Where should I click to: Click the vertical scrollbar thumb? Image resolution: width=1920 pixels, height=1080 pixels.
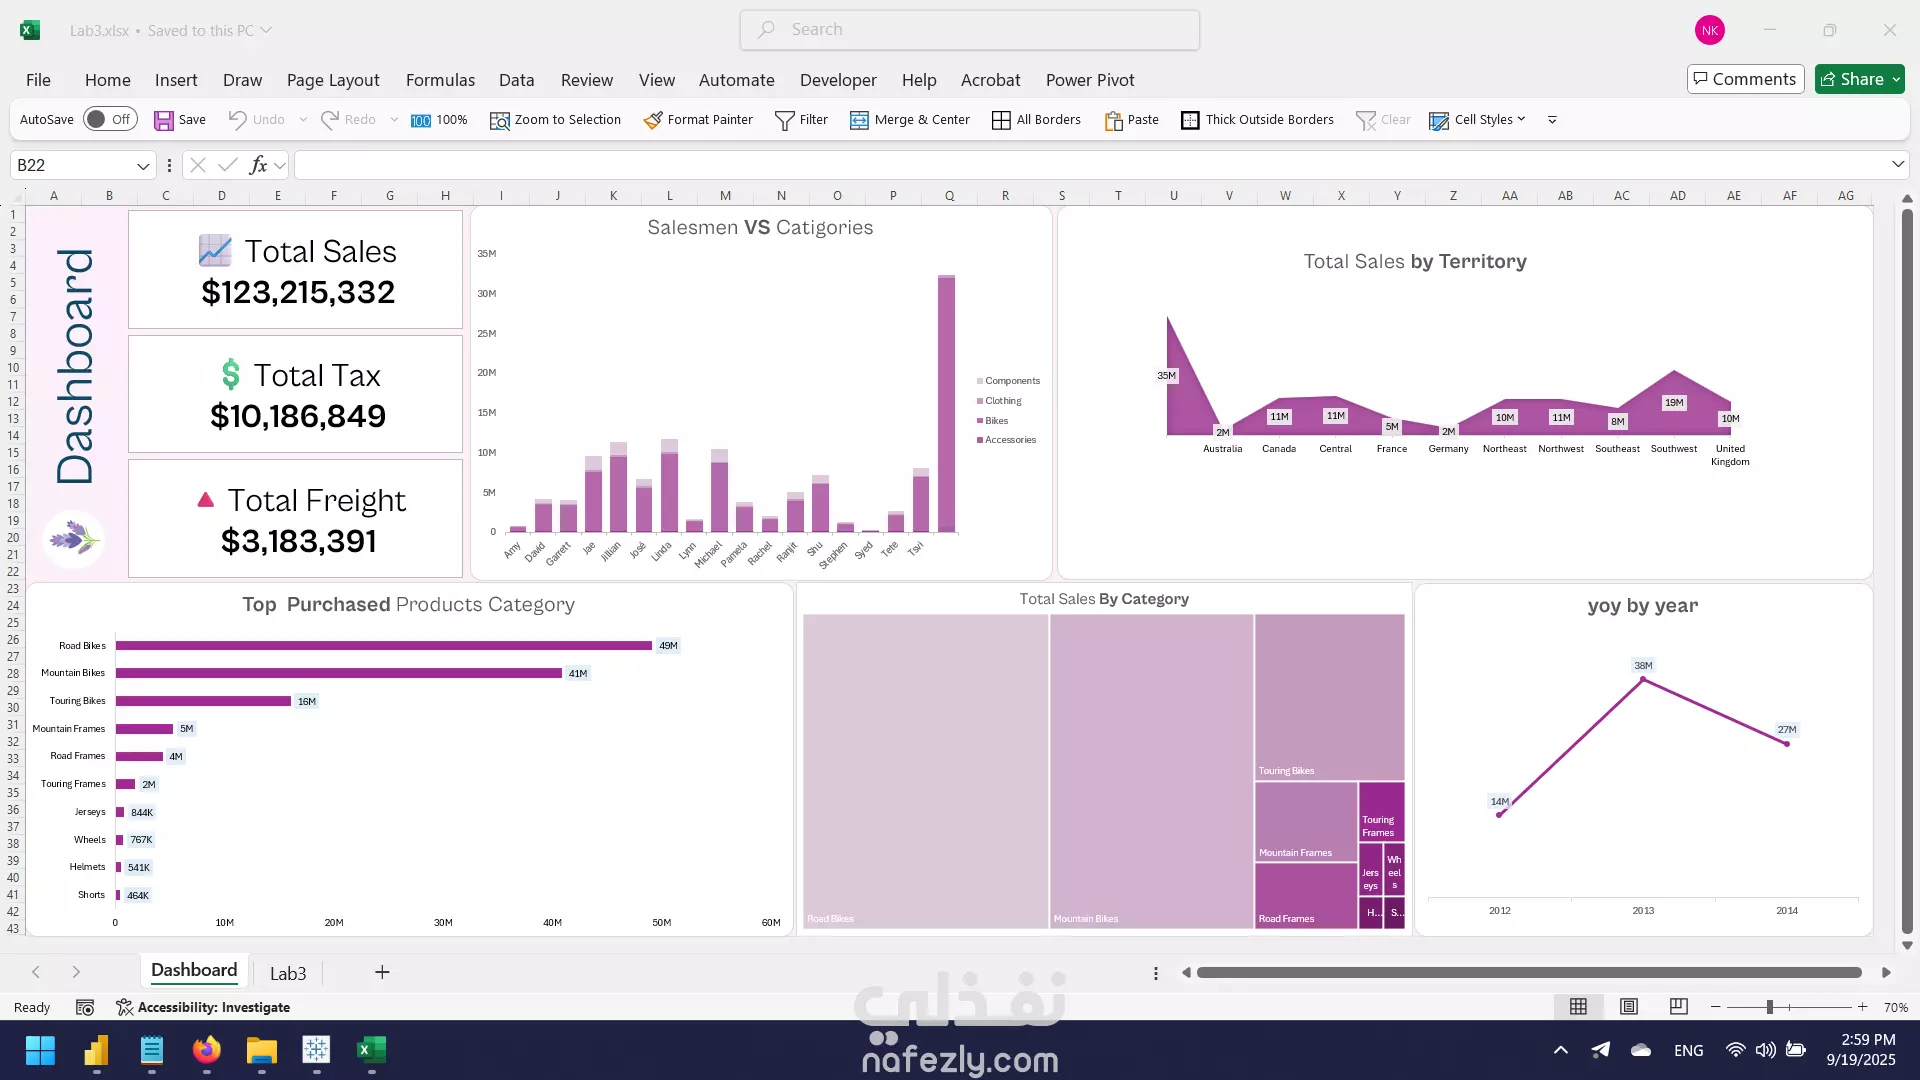(1907, 571)
